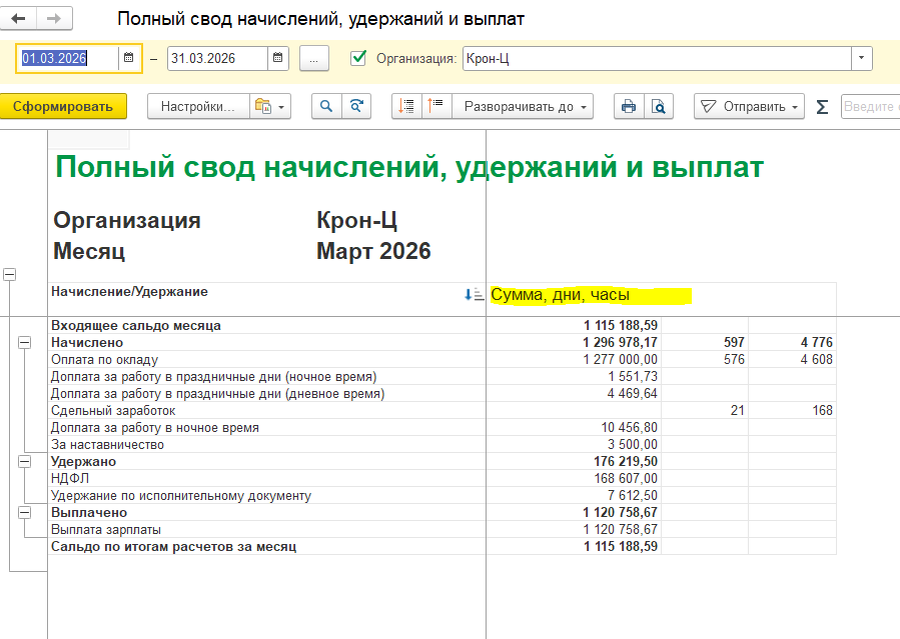900x639 pixels.
Task: Open the Организация dropdown list
Action: click(x=862, y=58)
